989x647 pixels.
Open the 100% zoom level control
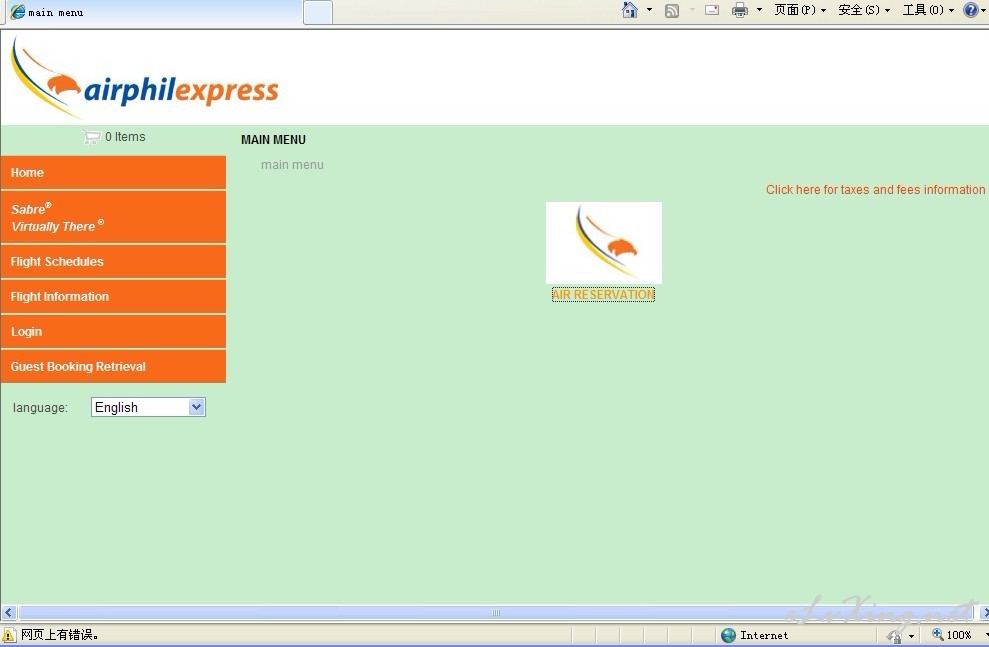tap(953, 635)
